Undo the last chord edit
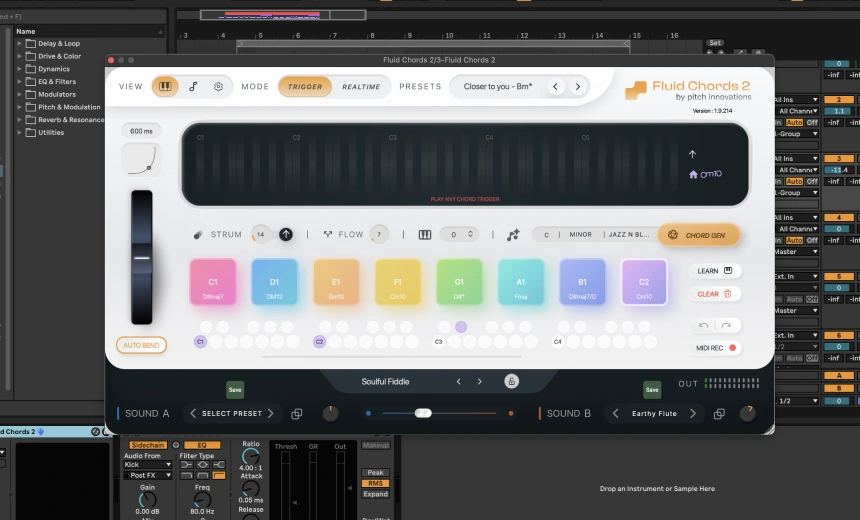Viewport: 860px width, 520px height. point(704,325)
